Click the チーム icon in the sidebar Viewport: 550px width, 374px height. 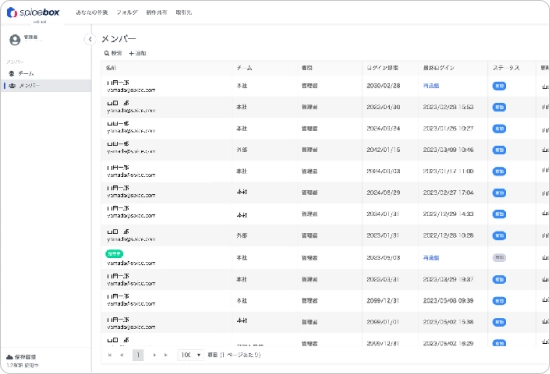(12, 73)
